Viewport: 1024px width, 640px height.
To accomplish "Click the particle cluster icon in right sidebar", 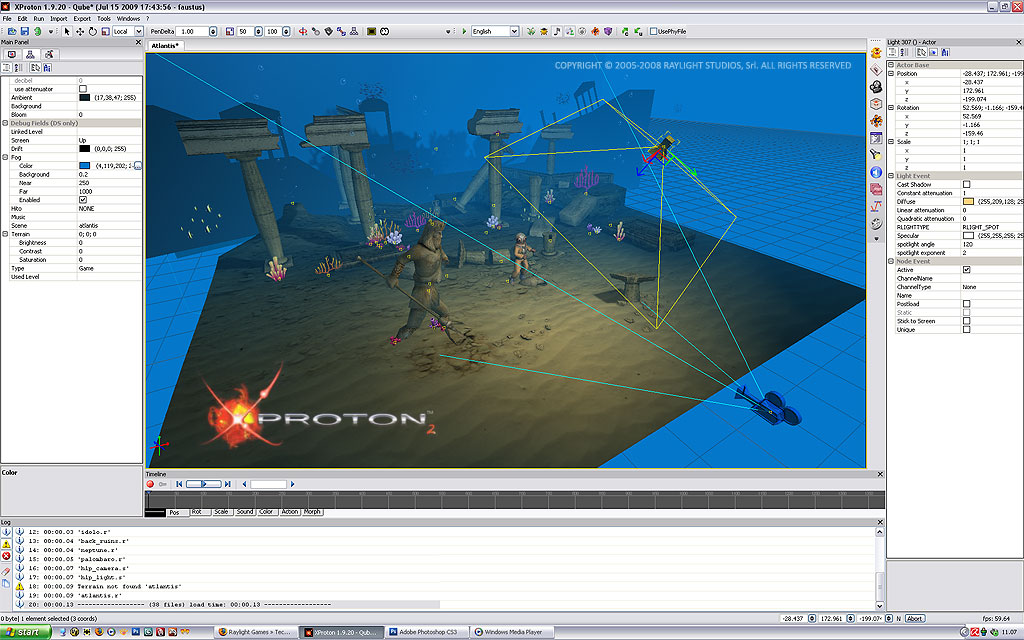I will click(876, 121).
